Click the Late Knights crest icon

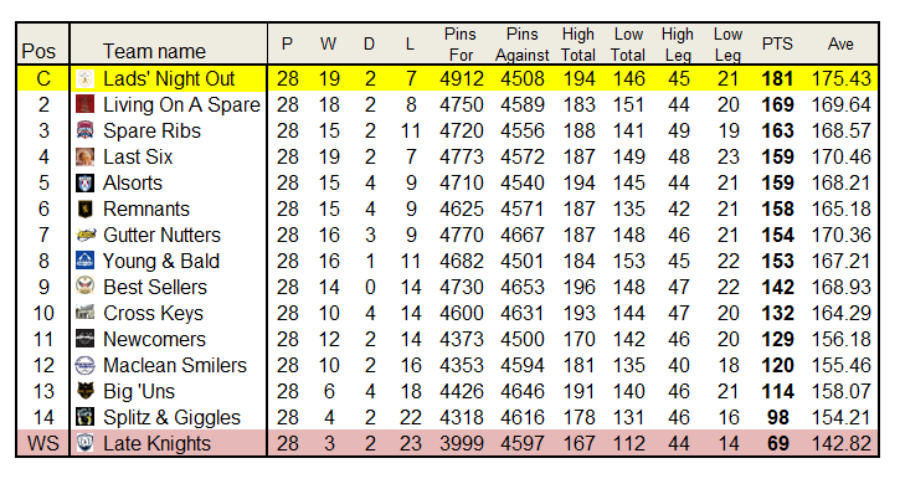[x=85, y=443]
